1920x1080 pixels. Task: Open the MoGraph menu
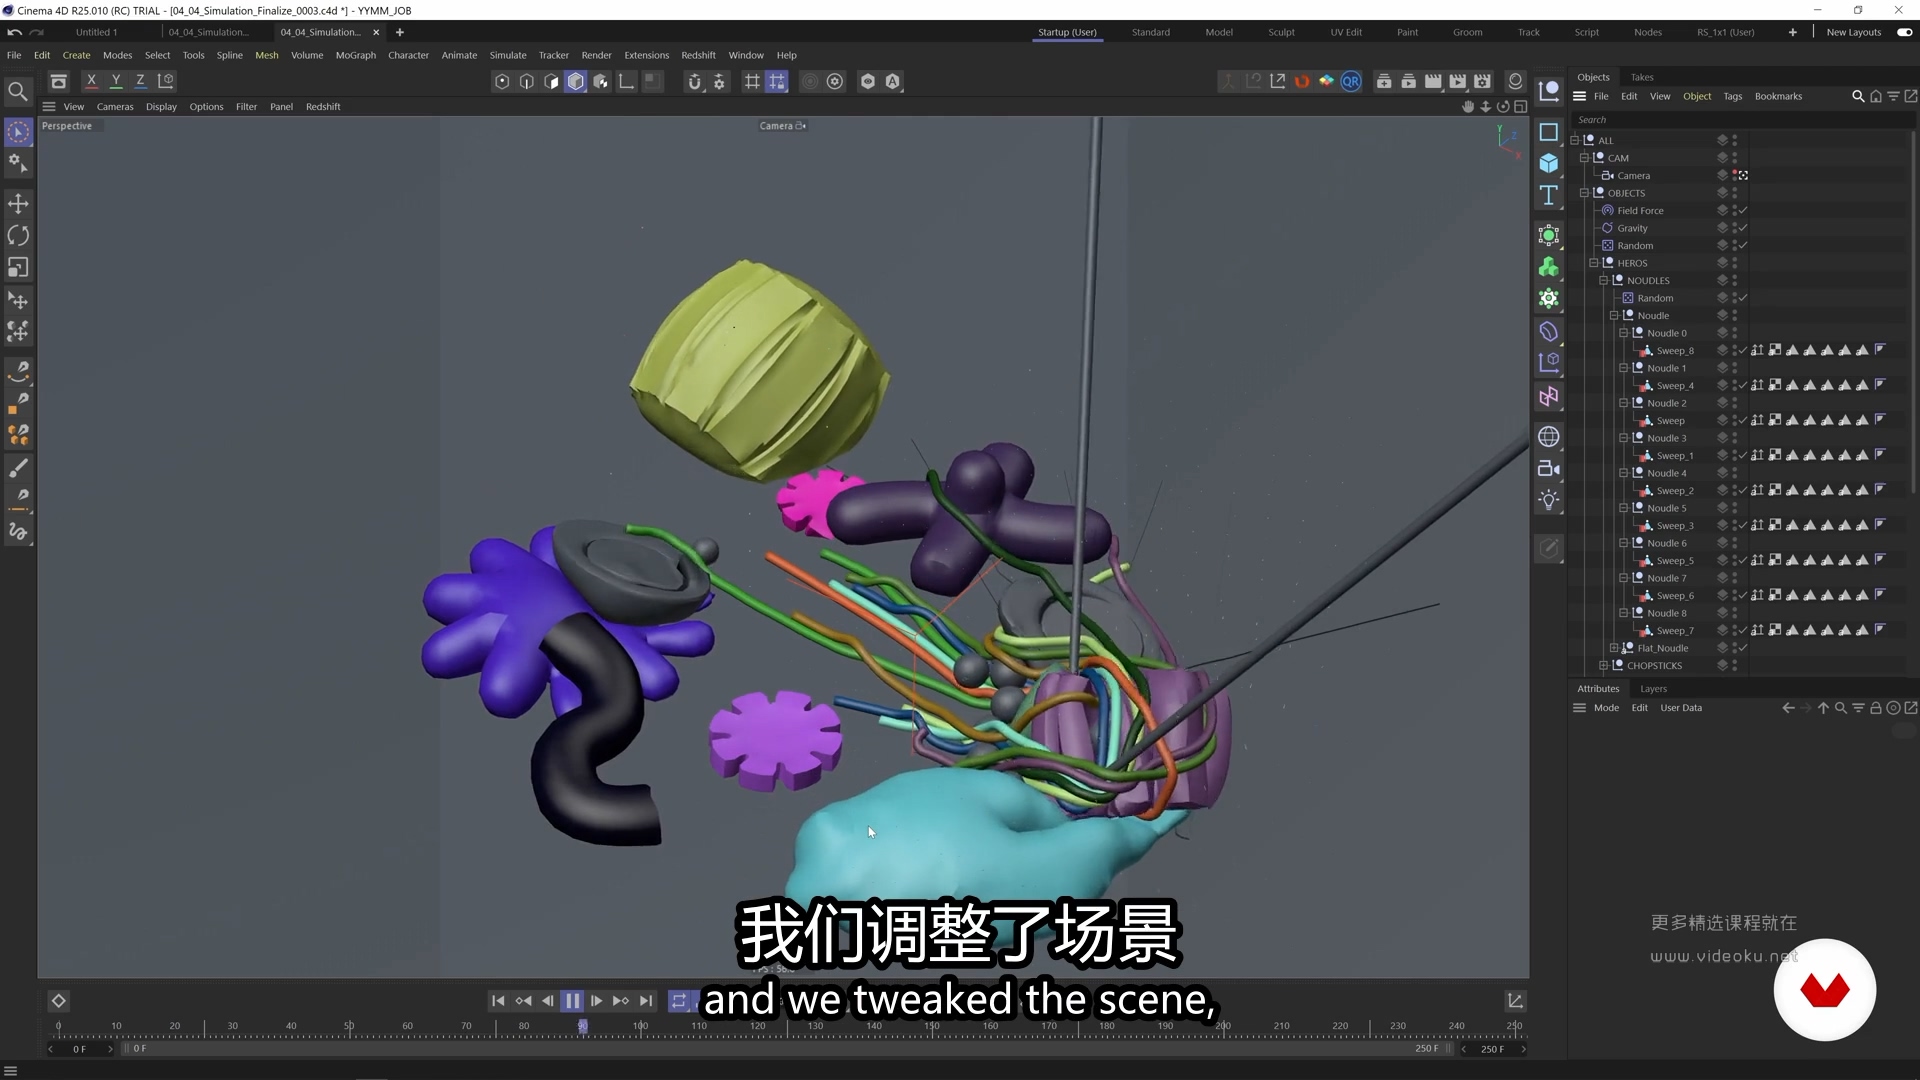point(355,55)
